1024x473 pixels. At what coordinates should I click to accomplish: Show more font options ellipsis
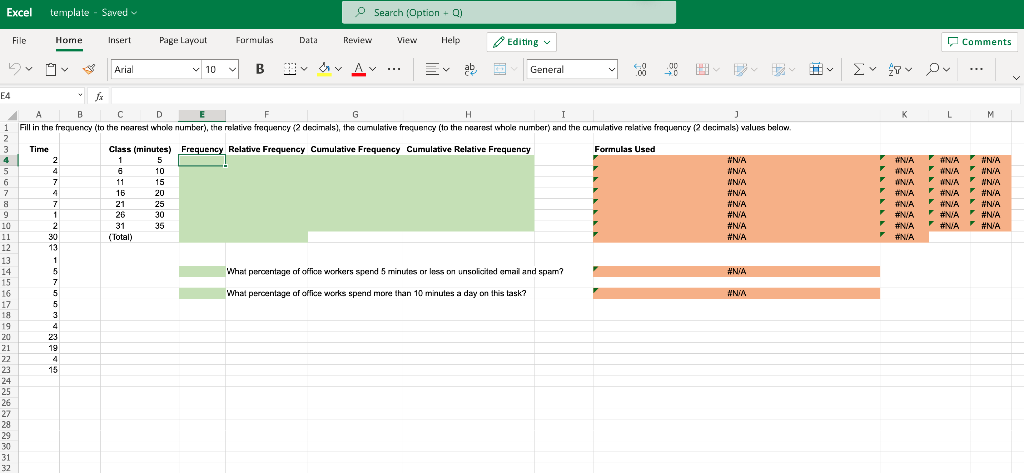tap(393, 69)
